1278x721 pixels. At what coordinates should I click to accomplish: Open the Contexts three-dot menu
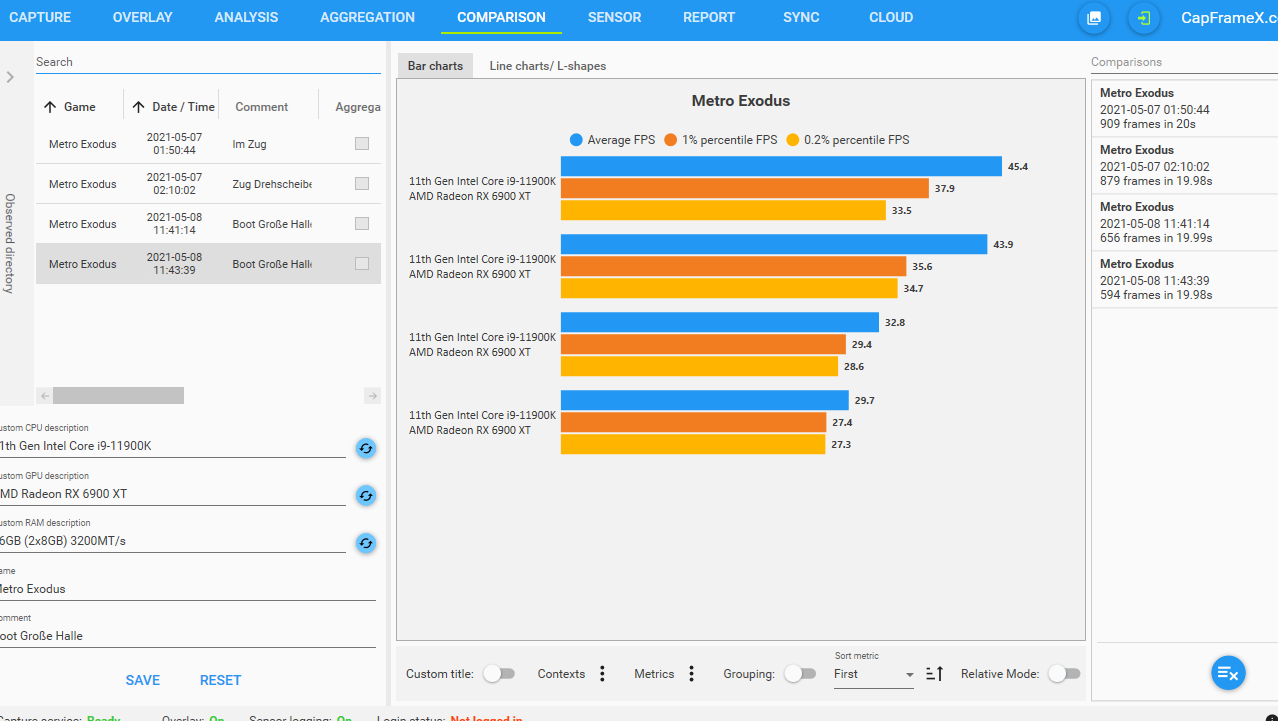click(x=602, y=674)
